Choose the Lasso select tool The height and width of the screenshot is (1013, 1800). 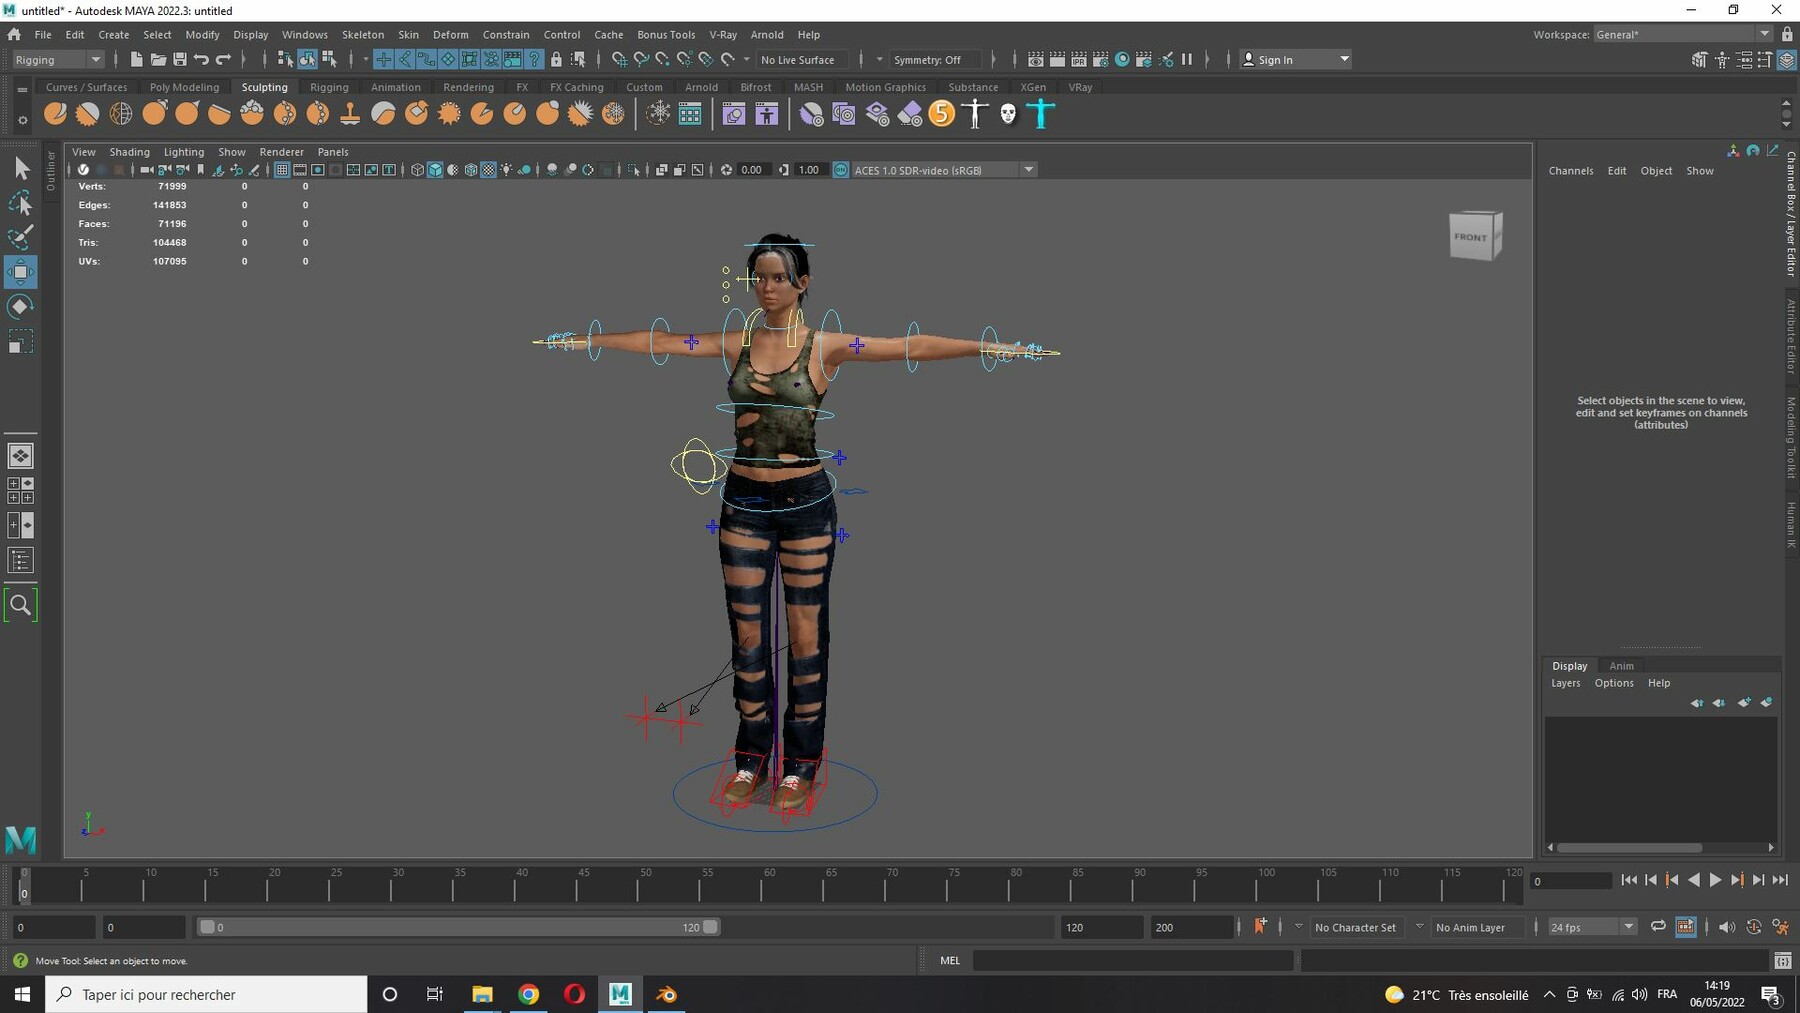[20, 204]
